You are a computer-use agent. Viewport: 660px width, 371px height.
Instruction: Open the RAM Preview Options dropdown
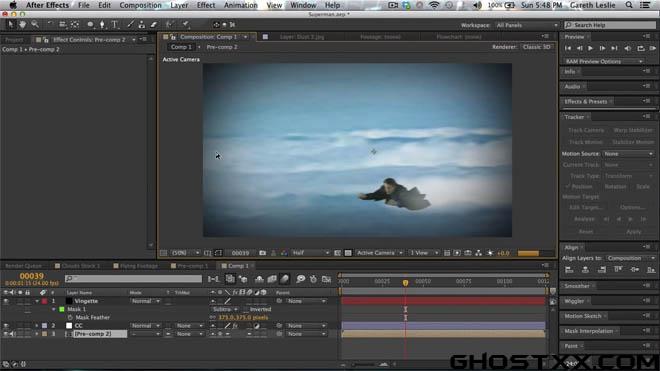click(604, 61)
